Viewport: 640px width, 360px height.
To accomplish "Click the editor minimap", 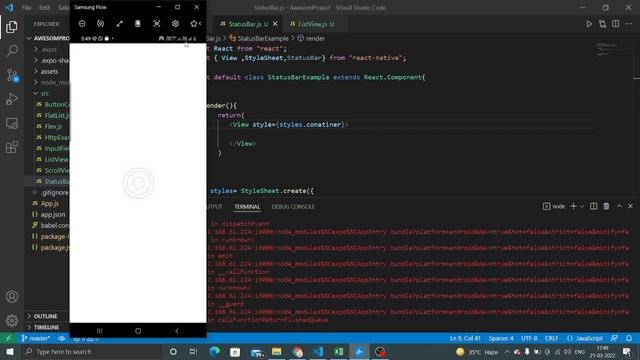I will click(x=613, y=50).
